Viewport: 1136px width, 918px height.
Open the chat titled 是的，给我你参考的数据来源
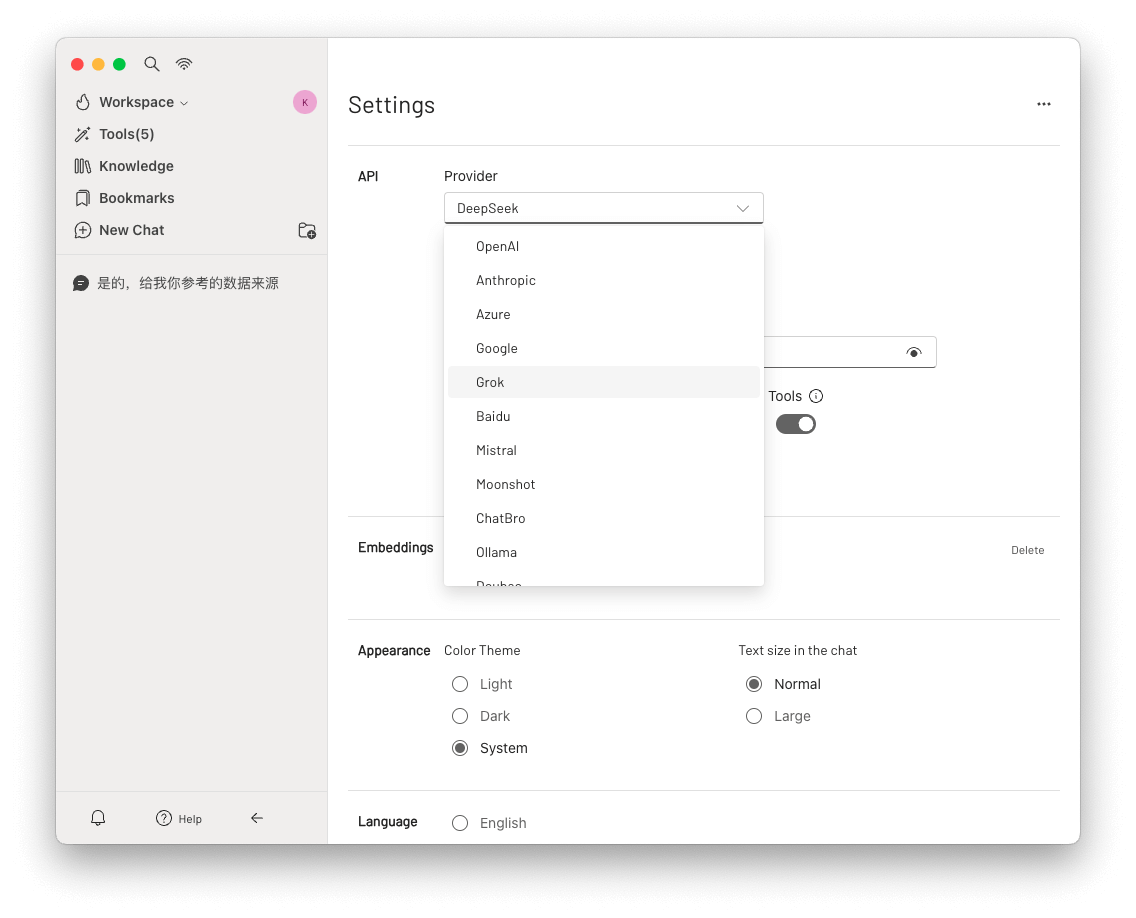point(188,283)
